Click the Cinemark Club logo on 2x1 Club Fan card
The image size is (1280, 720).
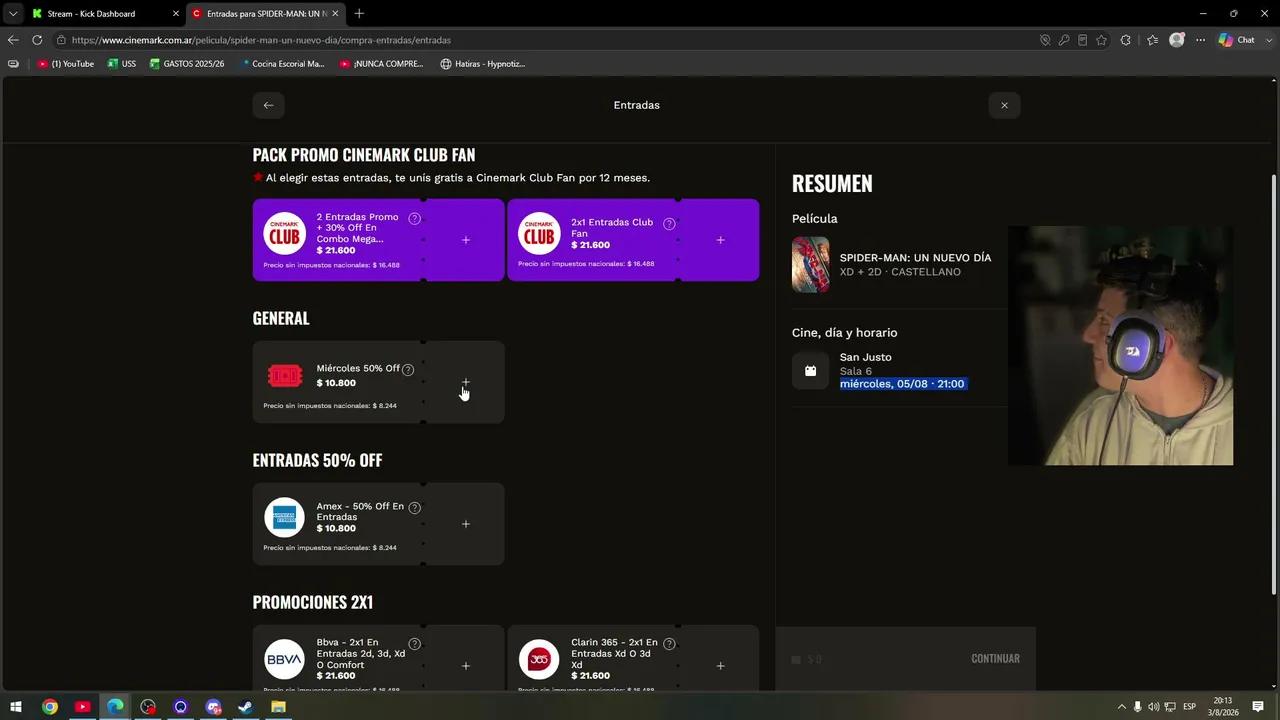pyautogui.click(x=539, y=234)
